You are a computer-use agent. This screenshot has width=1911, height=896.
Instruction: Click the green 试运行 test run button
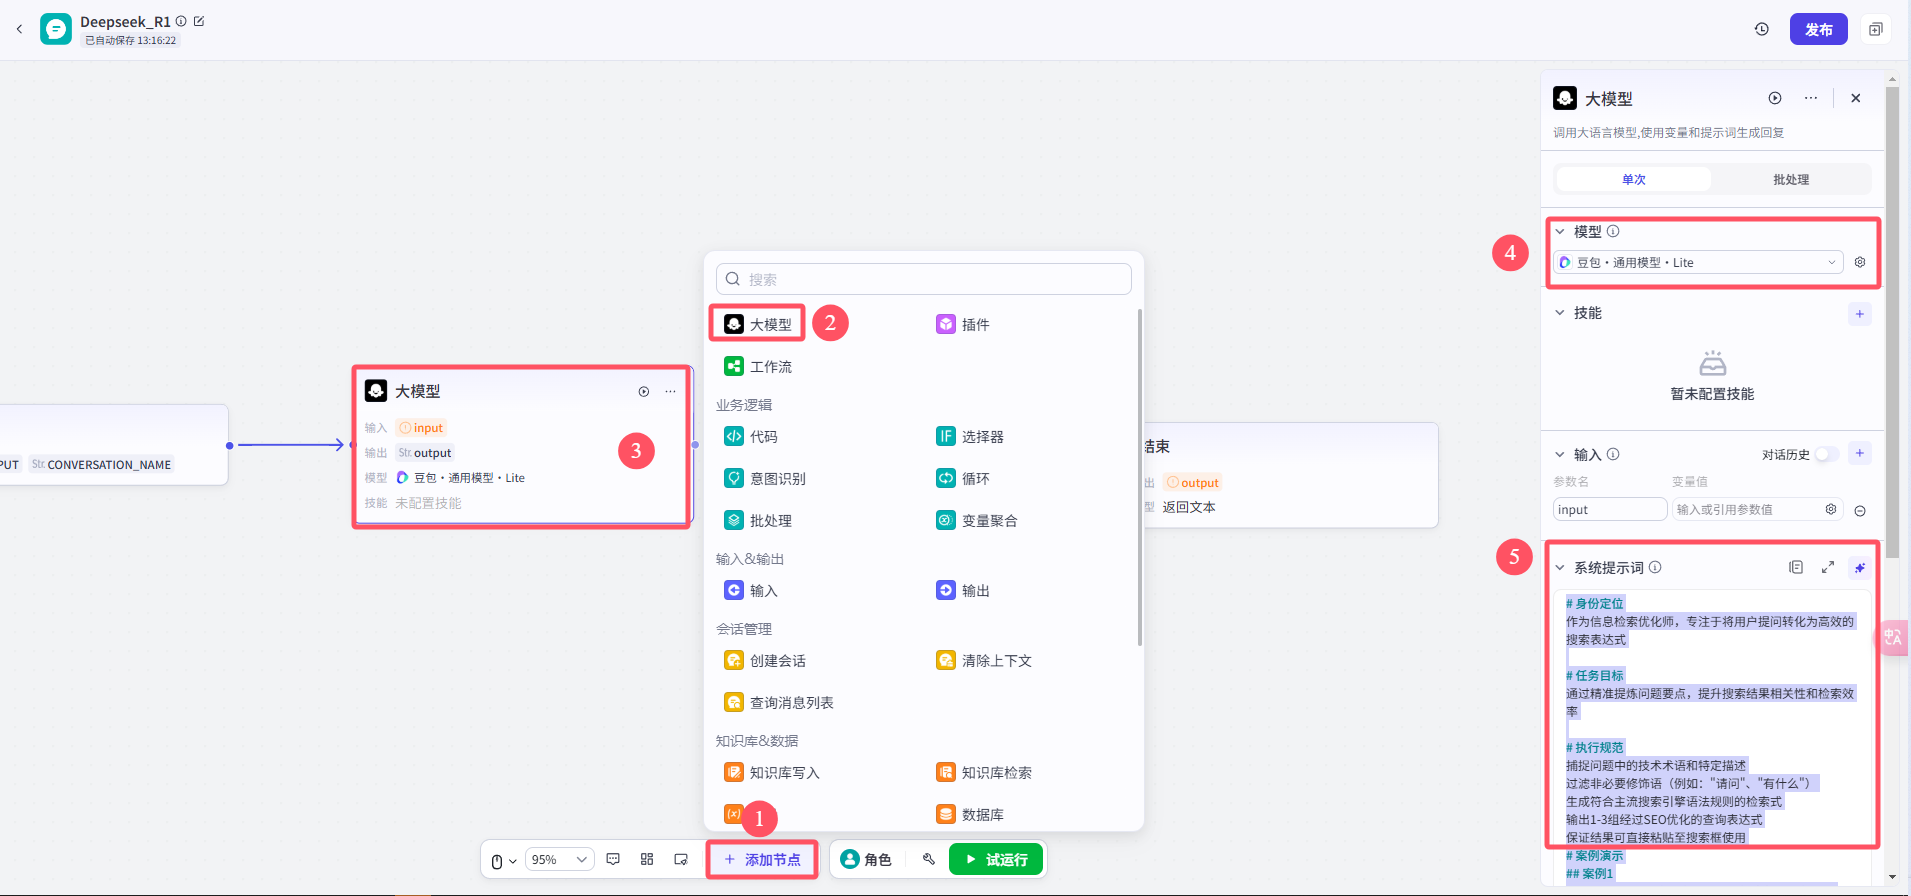[x=996, y=859]
